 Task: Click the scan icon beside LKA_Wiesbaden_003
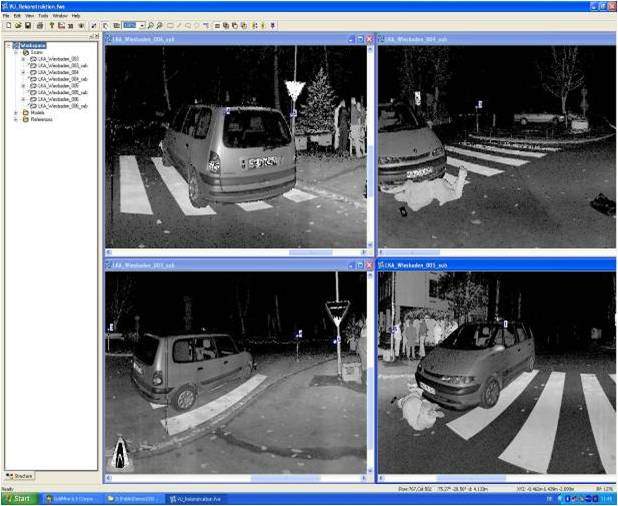tap(34, 59)
